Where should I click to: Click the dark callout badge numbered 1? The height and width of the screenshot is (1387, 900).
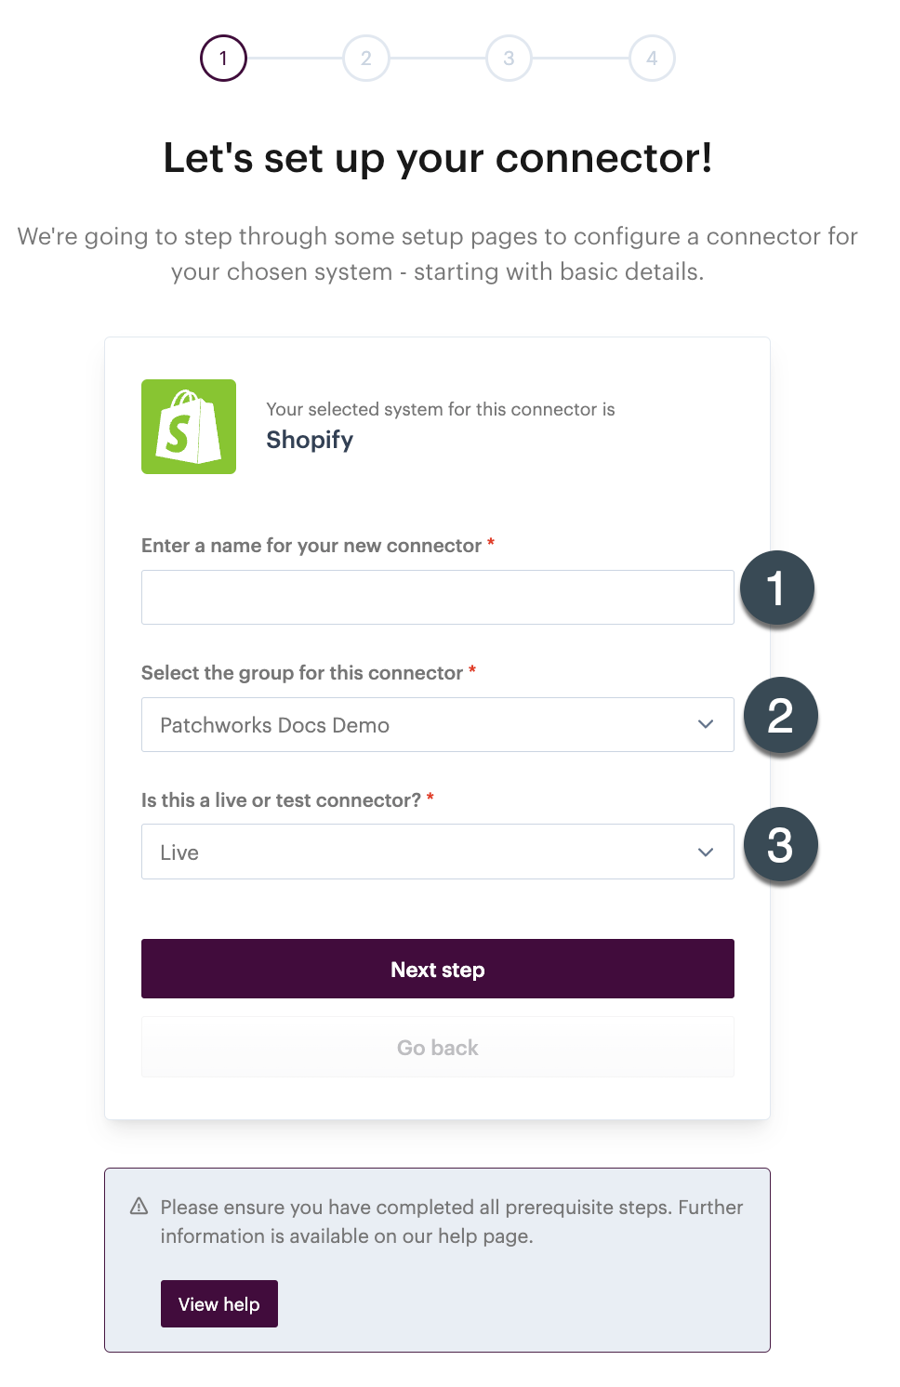point(776,588)
